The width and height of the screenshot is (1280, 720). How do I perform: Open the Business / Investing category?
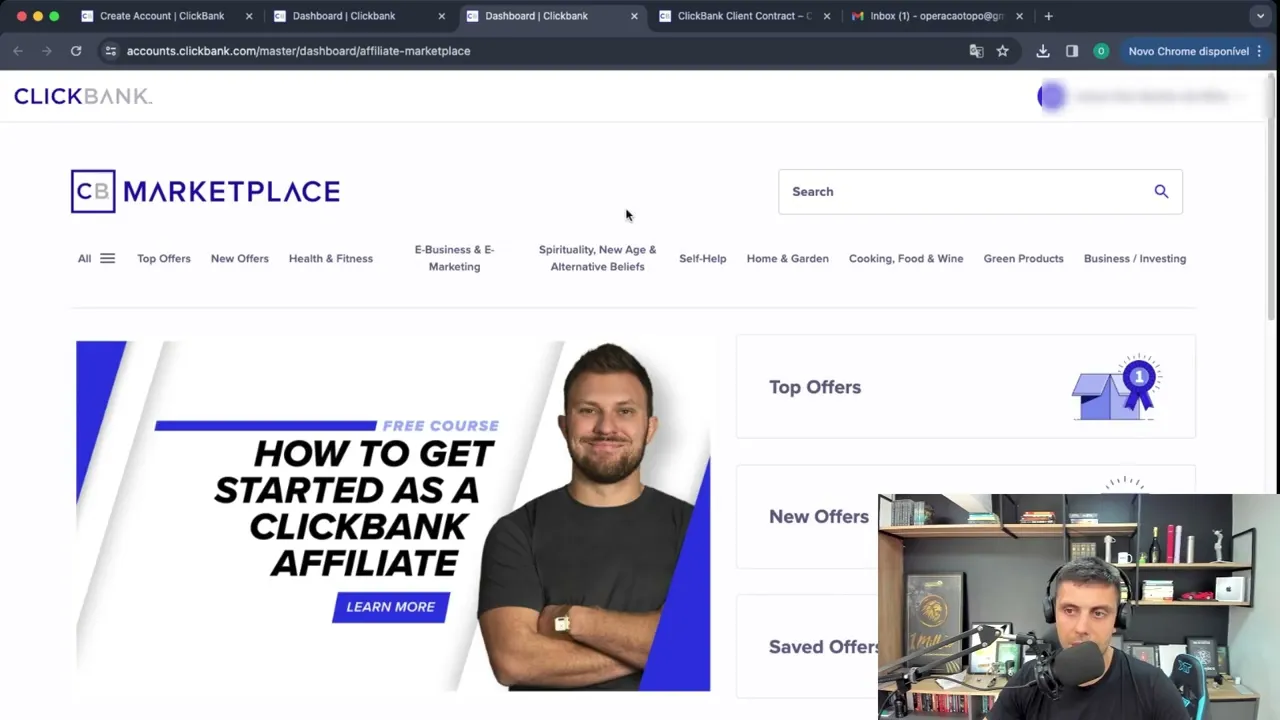[x=1135, y=258]
